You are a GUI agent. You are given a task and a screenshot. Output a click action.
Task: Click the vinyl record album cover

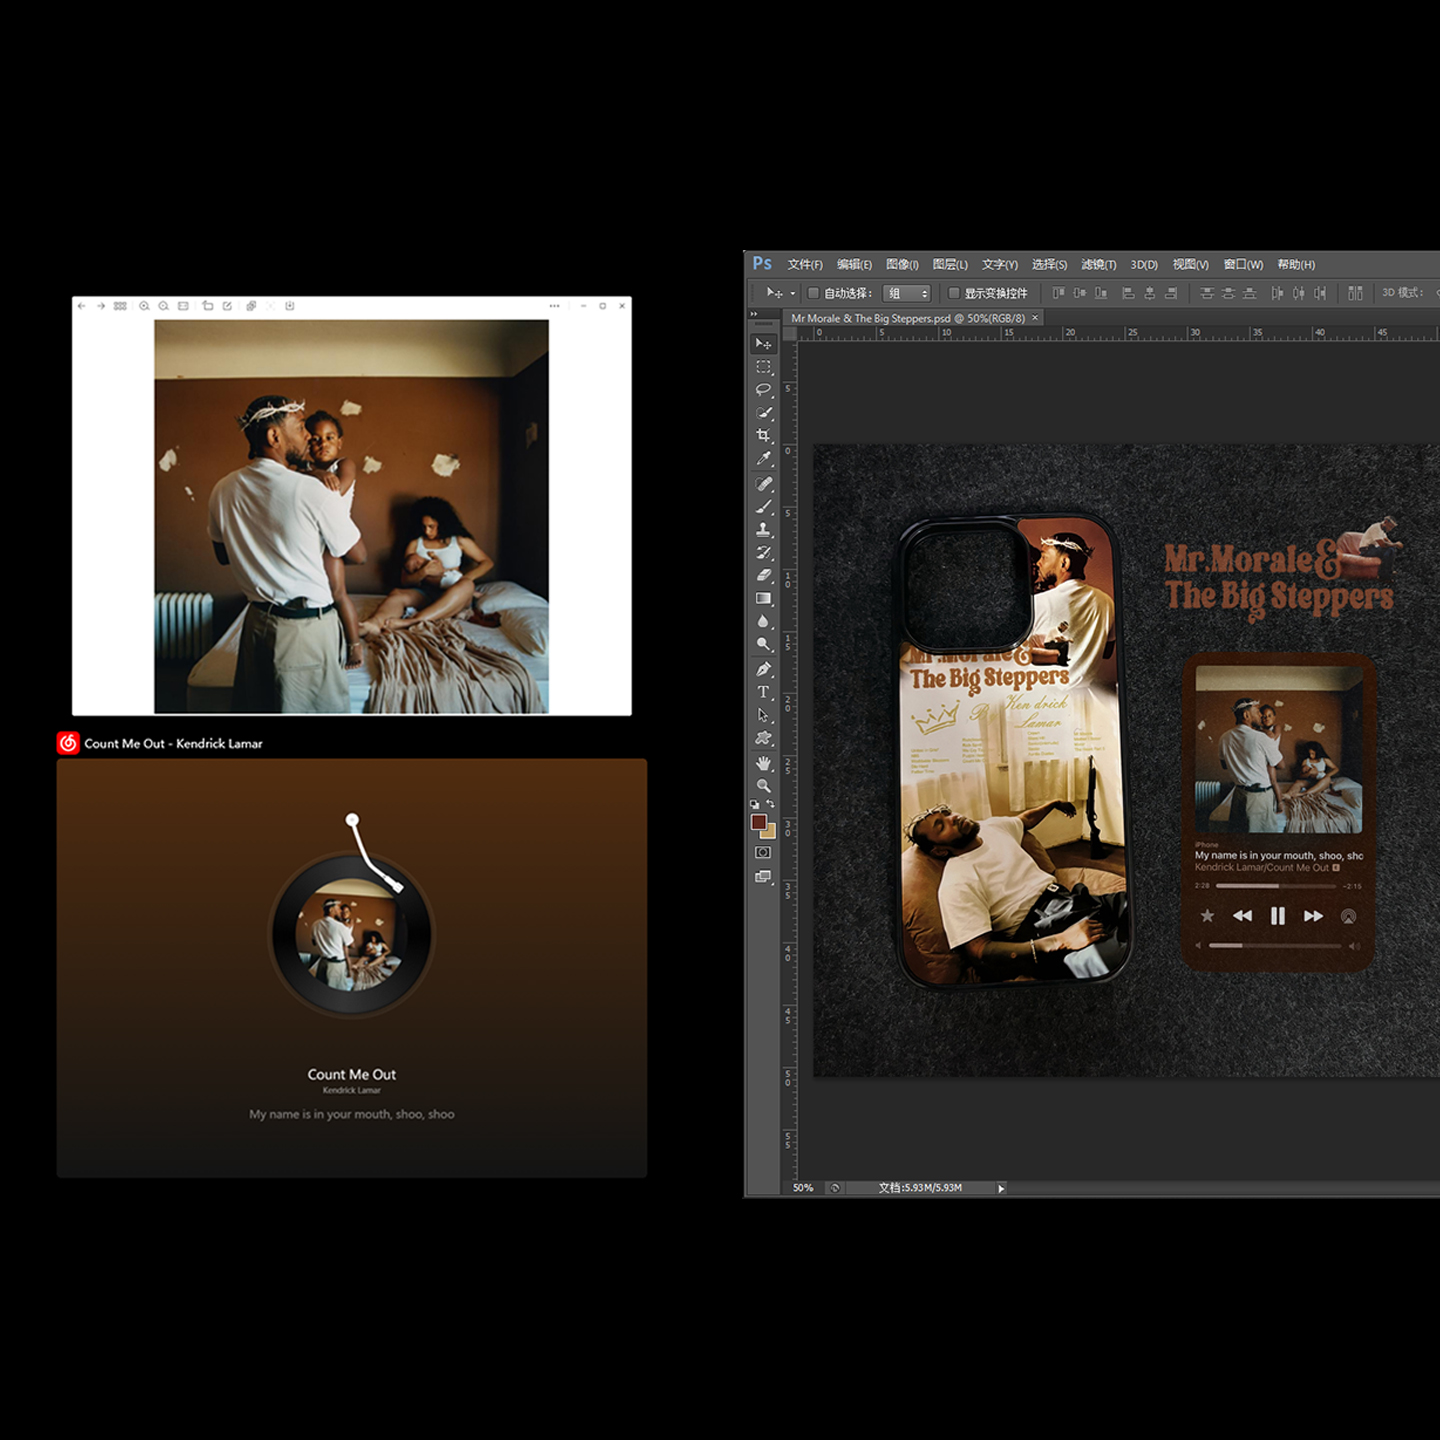tap(352, 935)
